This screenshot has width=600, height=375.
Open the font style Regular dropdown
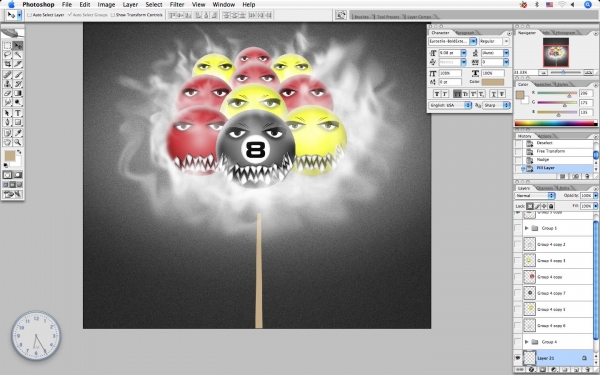pos(506,41)
